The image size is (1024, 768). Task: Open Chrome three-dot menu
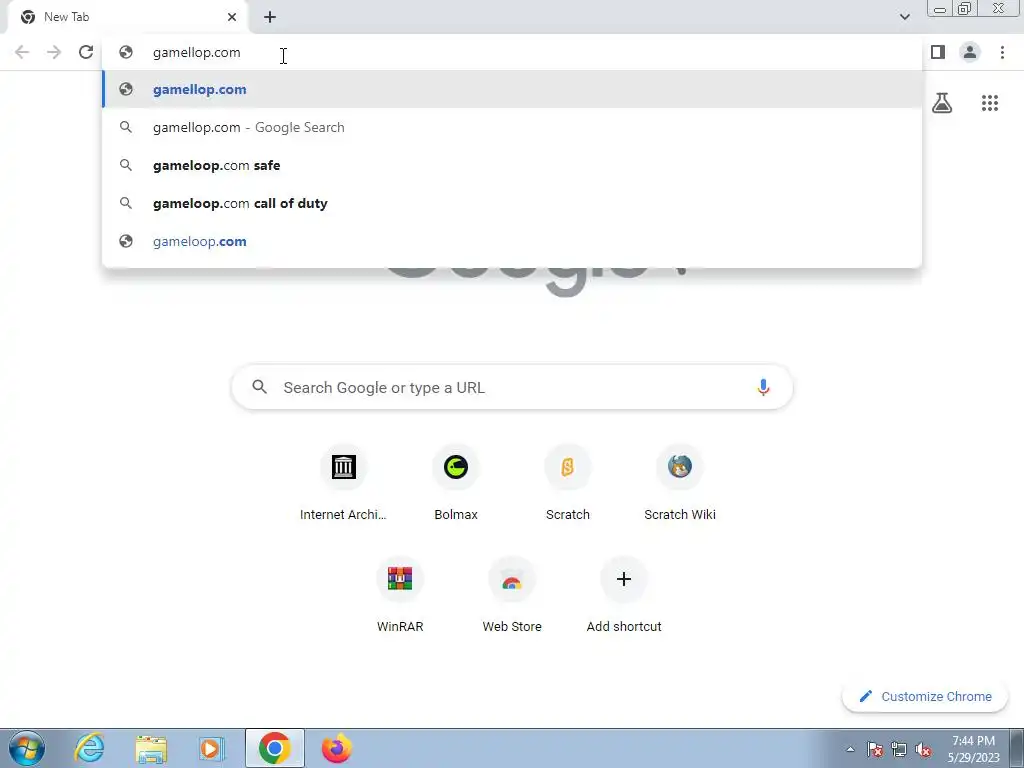[1002, 52]
